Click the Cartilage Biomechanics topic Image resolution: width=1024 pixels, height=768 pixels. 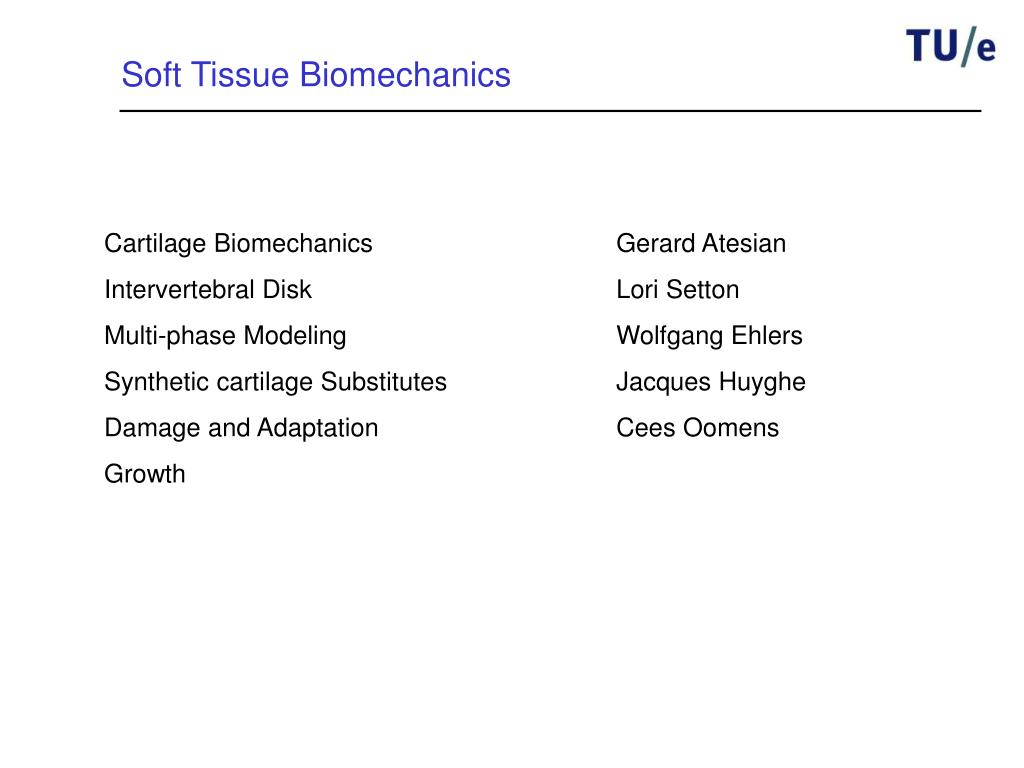click(238, 244)
